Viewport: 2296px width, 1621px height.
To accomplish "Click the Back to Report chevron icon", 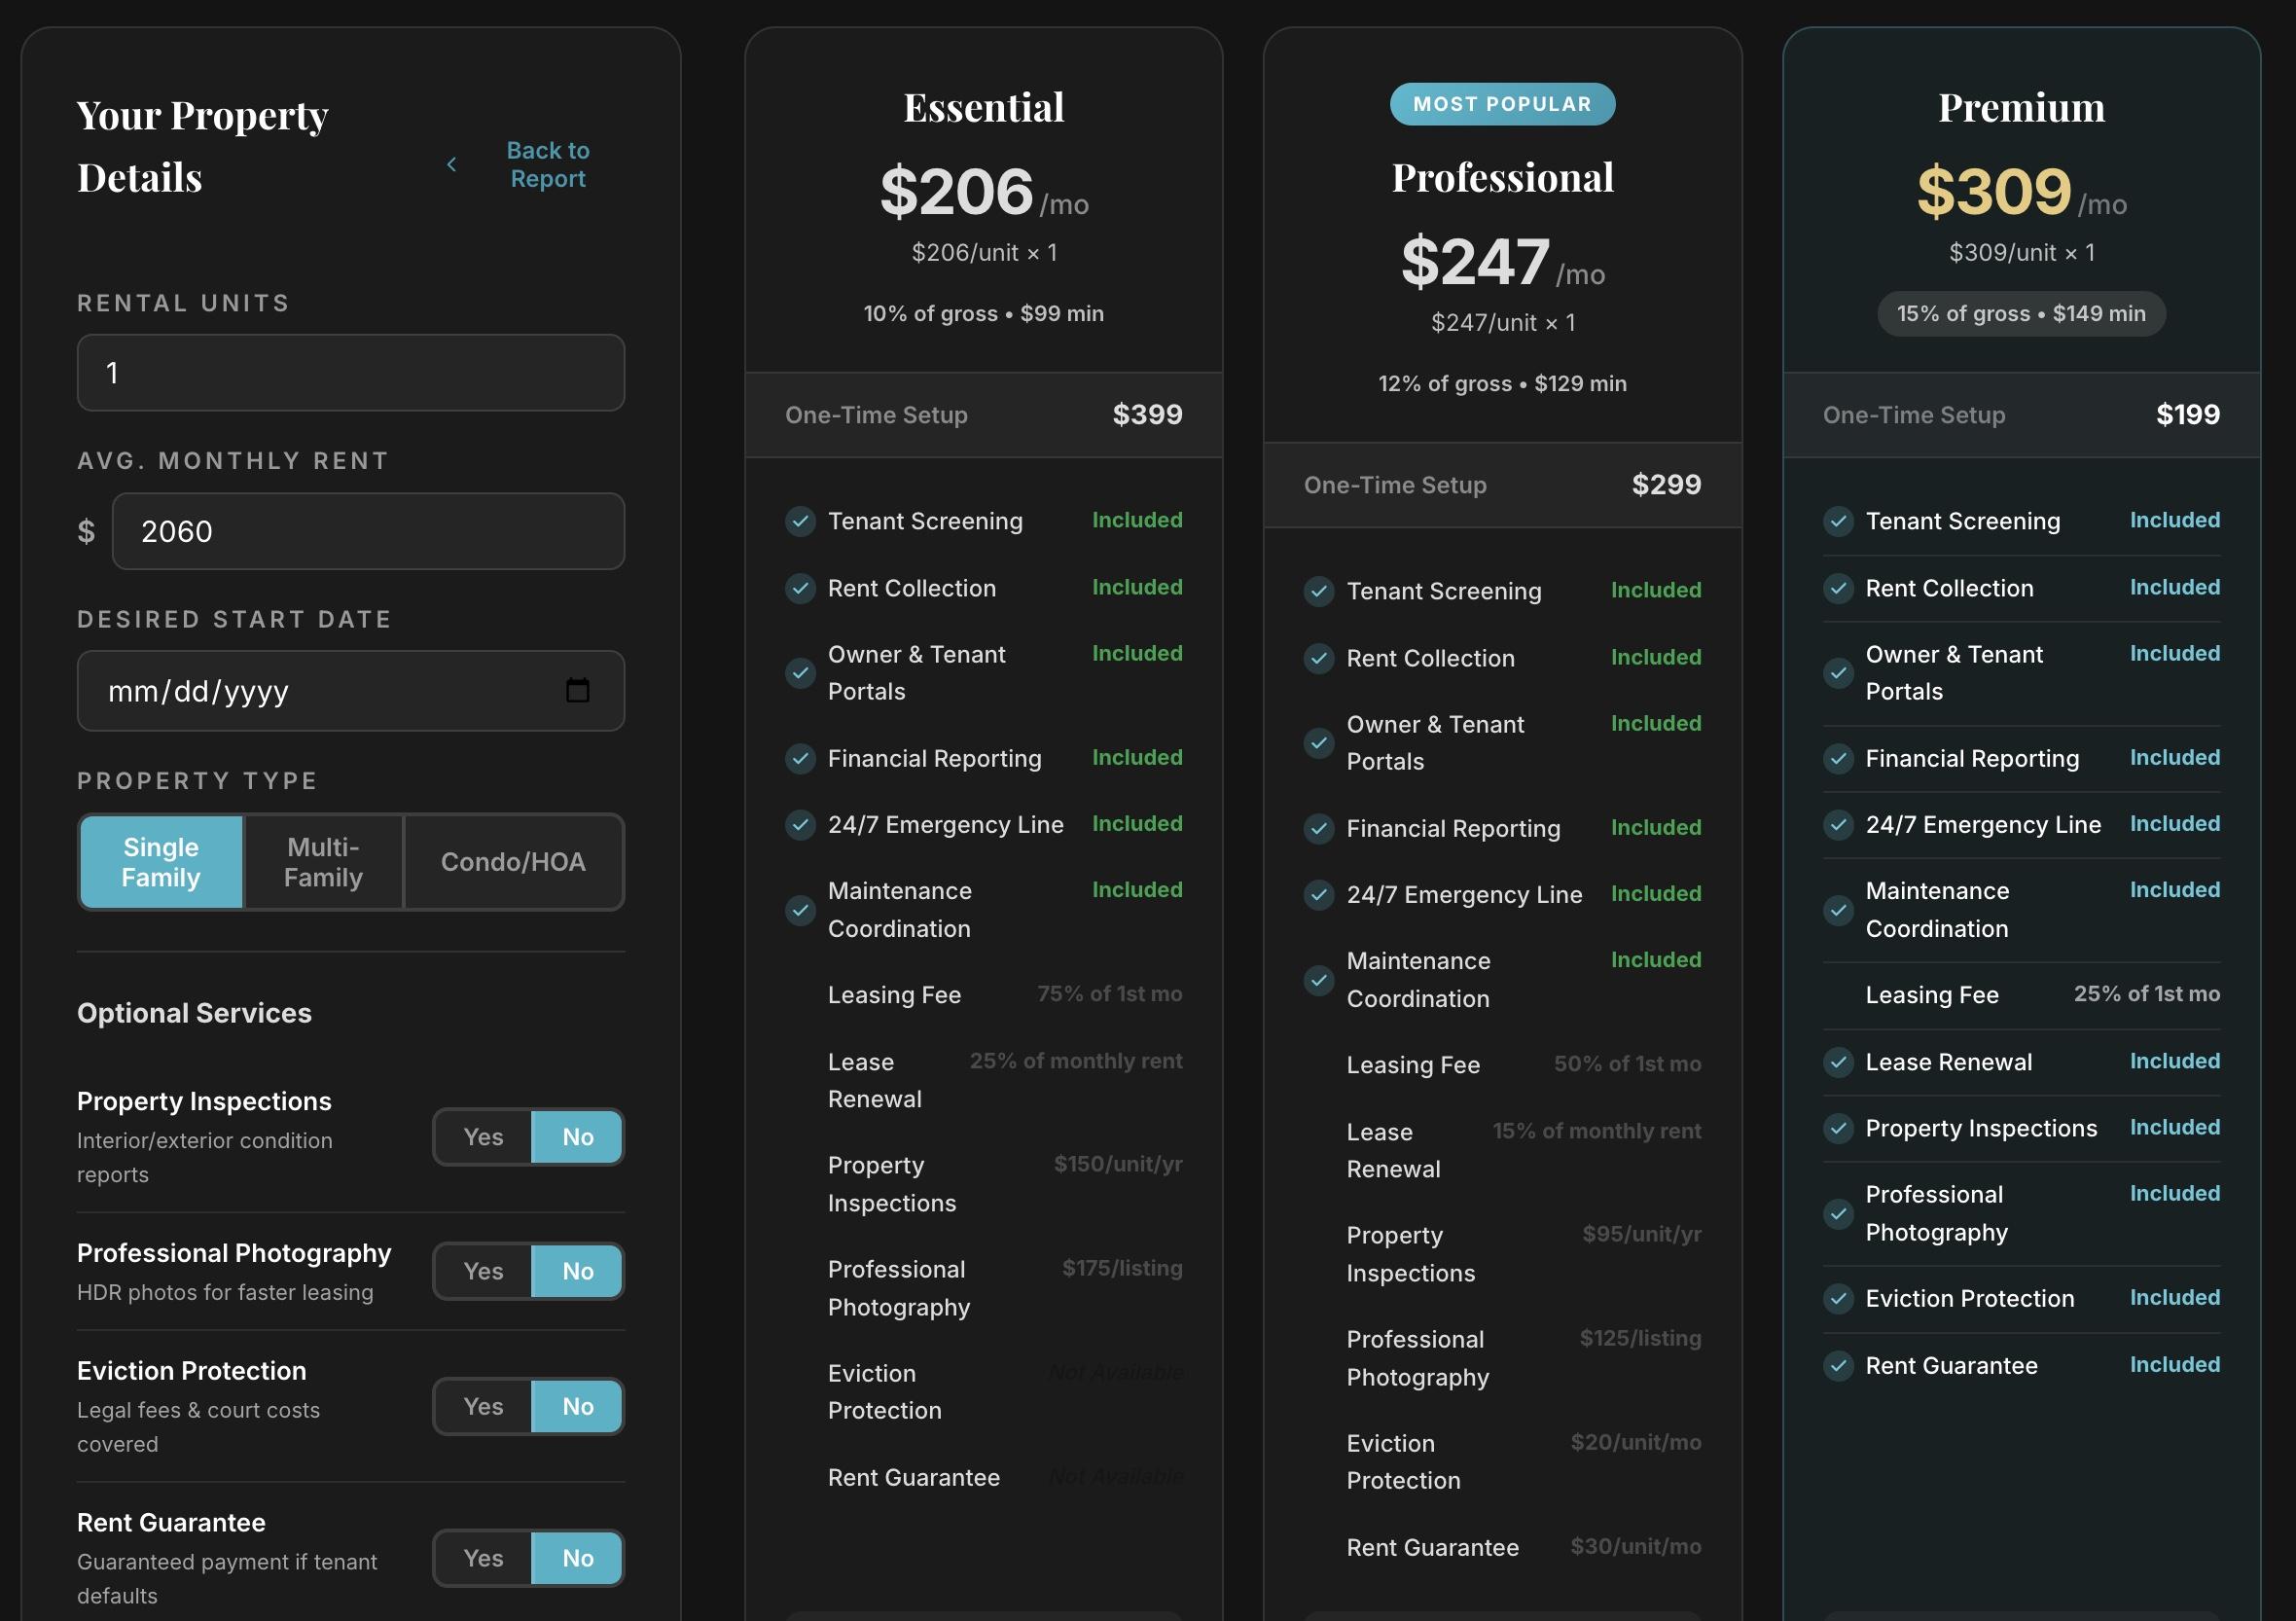I will pos(451,164).
